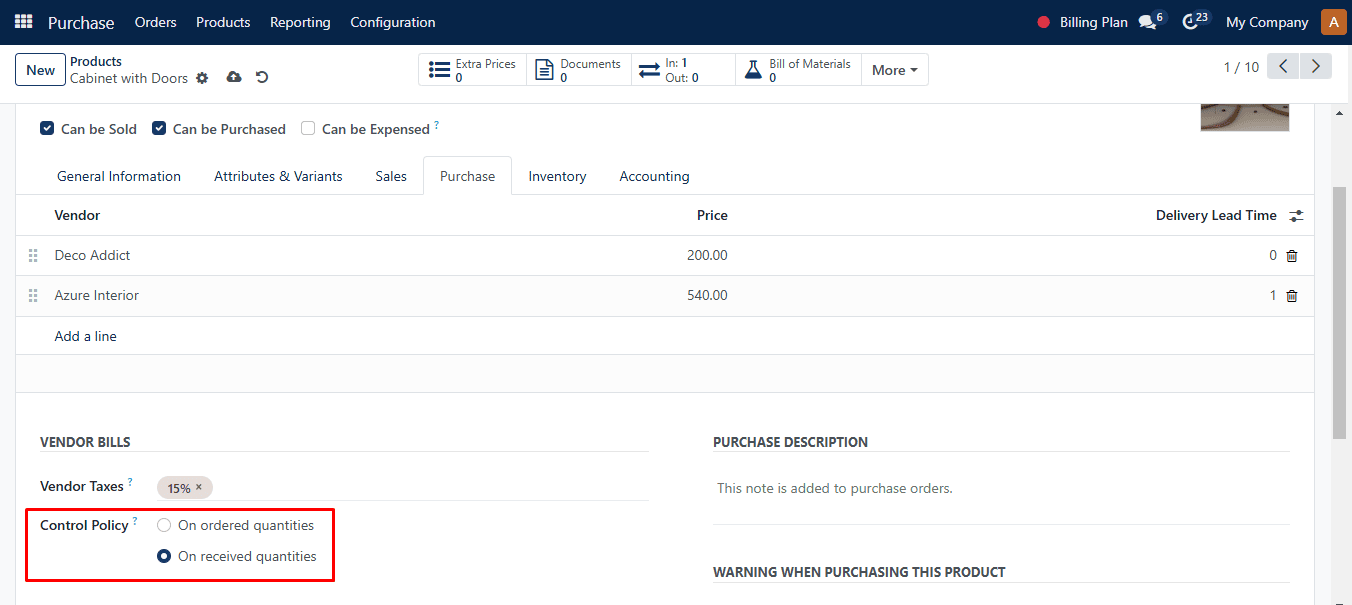
Task: Open the Bill of Materials flask button
Action: 798,70
